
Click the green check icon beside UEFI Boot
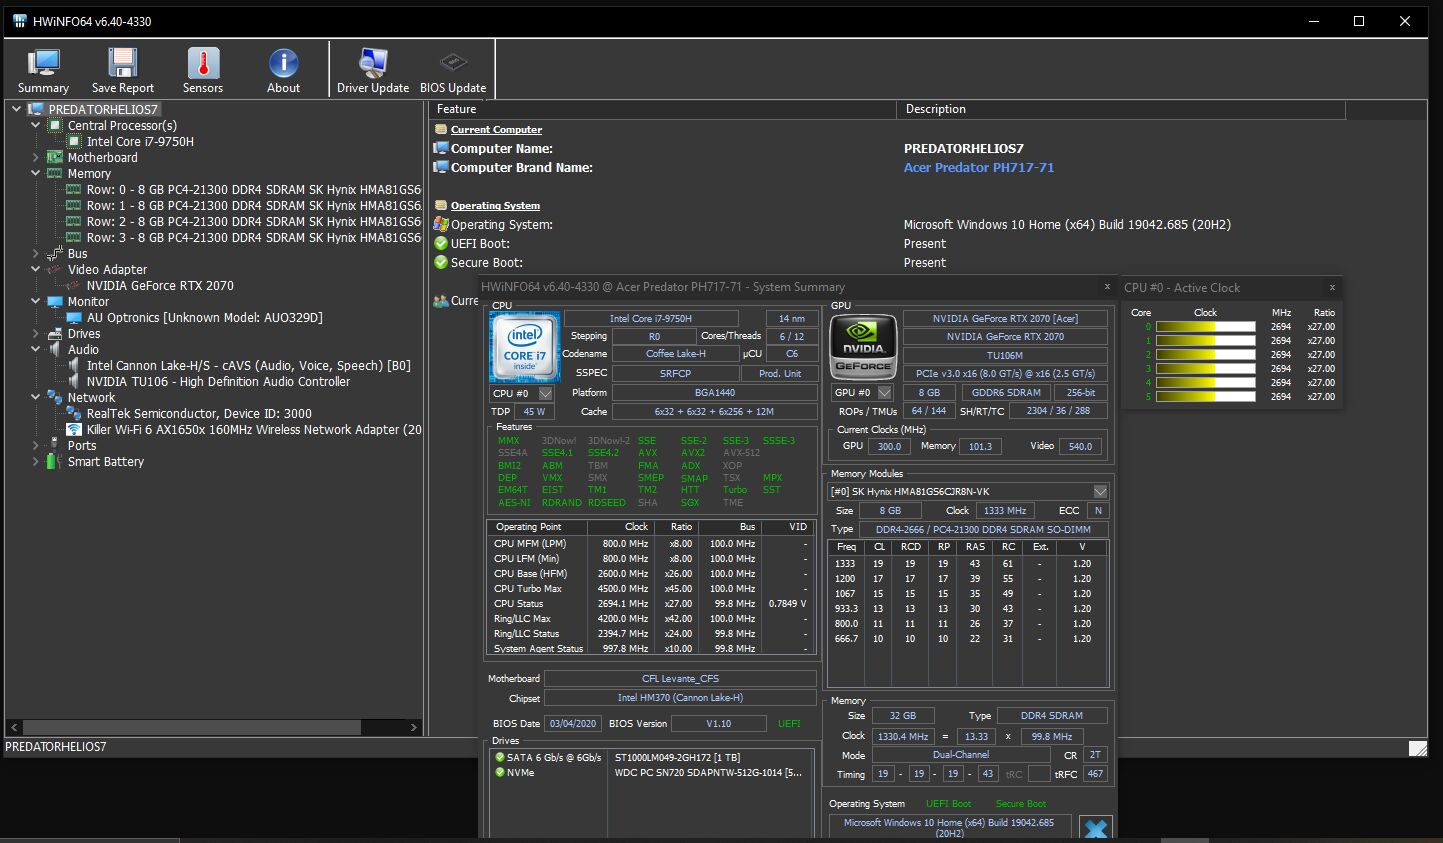click(441, 243)
